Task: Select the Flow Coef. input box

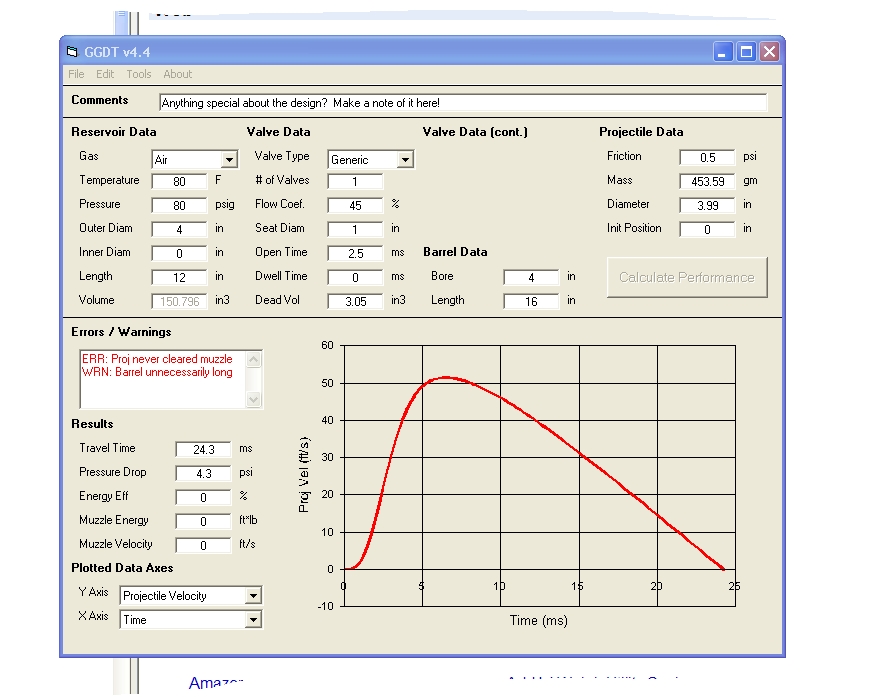Action: 355,205
